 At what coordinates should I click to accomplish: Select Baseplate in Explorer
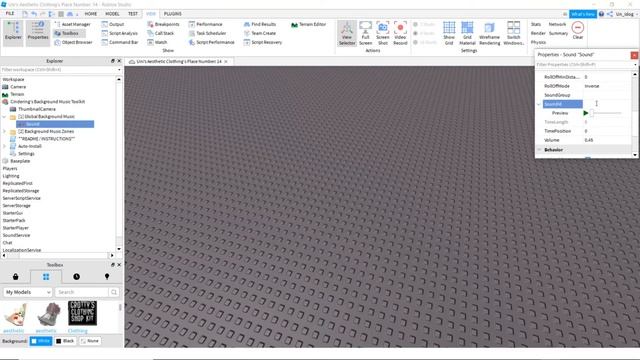pos(20,161)
